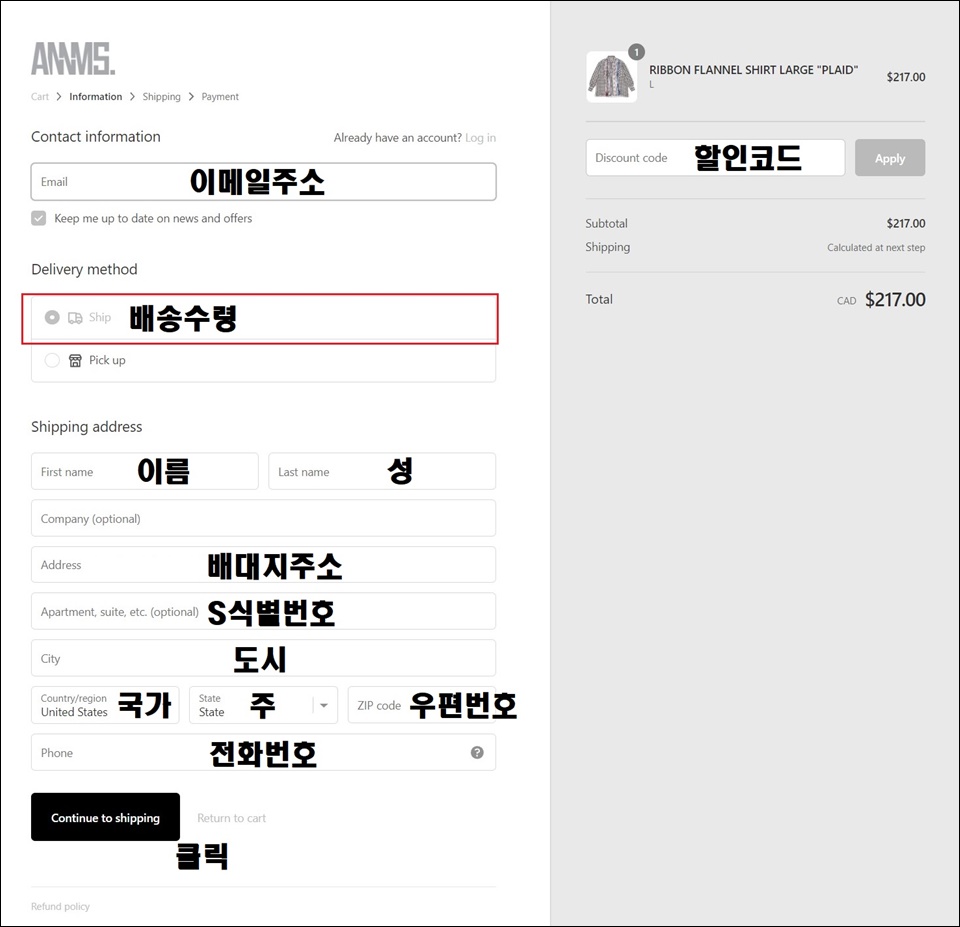The image size is (960, 927).
Task: Click the store icon beside Pick up
Action: point(75,361)
